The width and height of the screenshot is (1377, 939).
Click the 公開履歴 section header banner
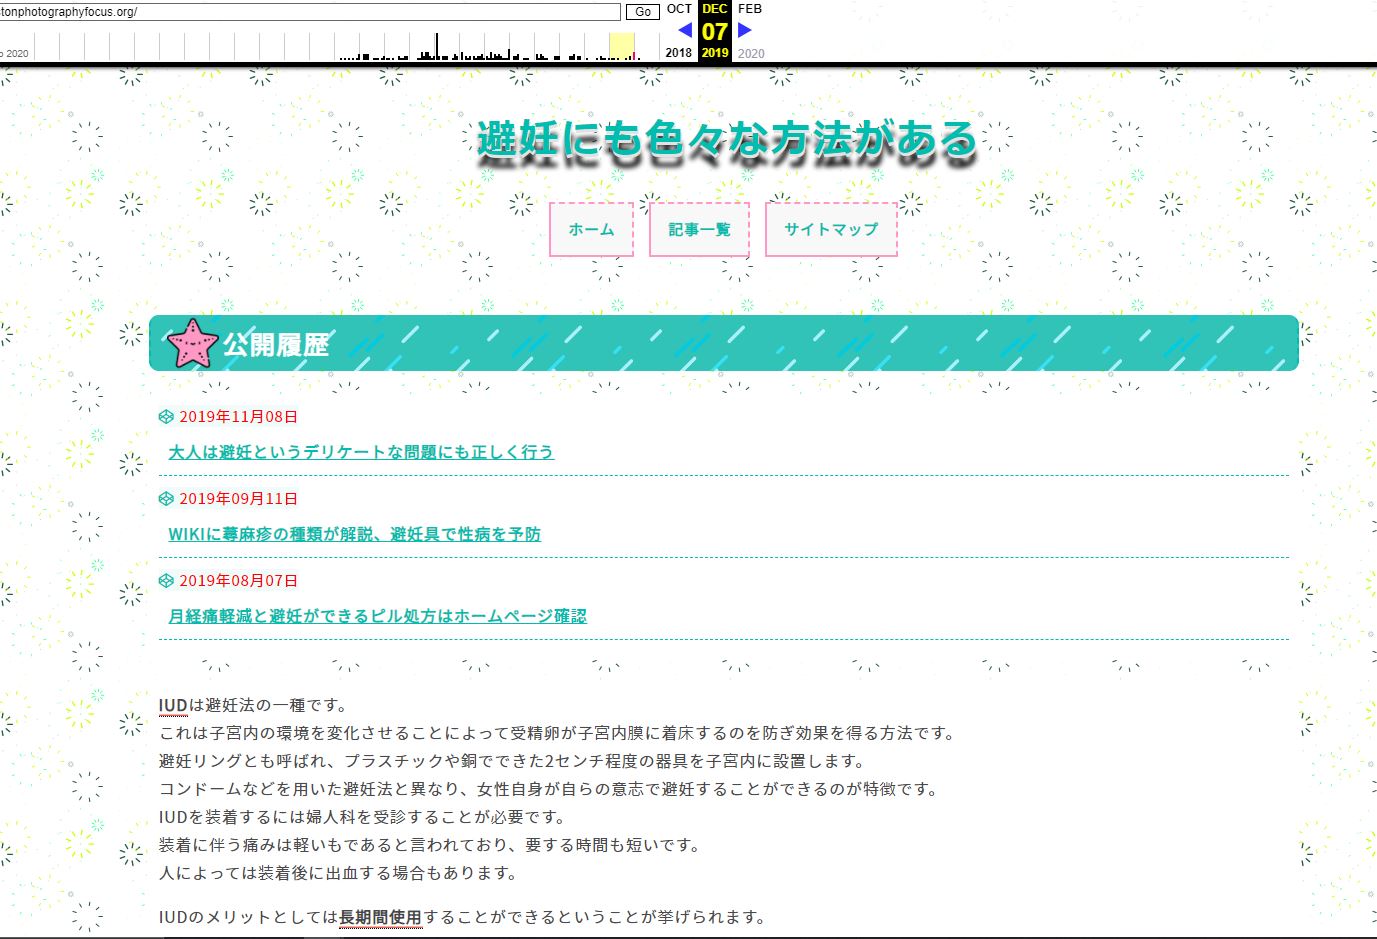coord(724,344)
